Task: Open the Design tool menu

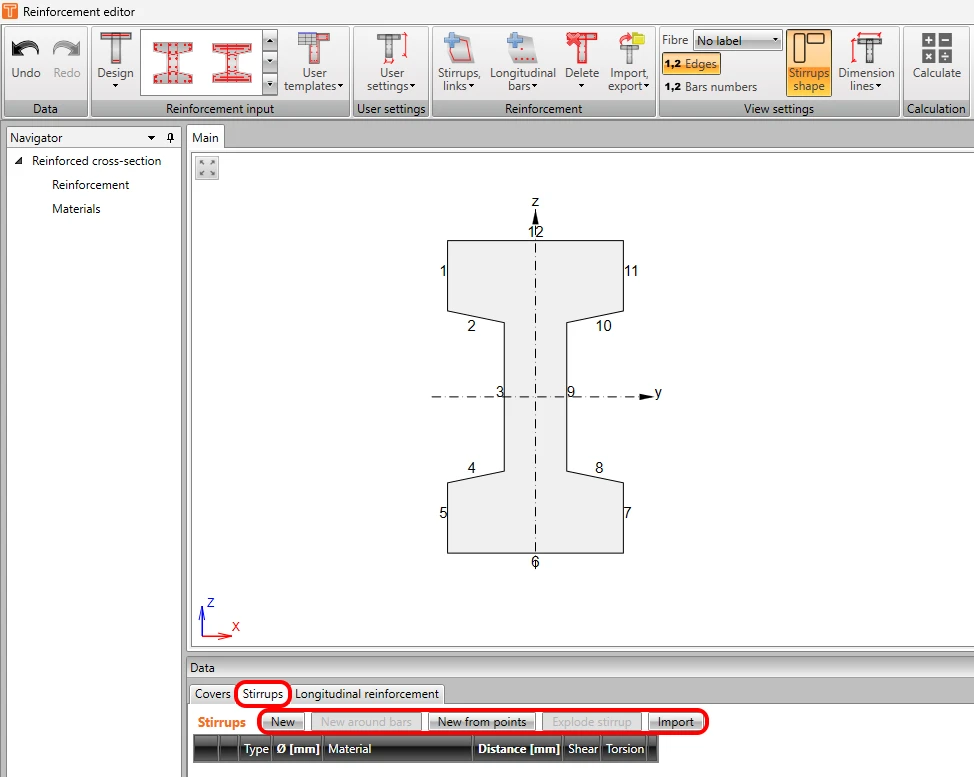Action: click(x=116, y=61)
